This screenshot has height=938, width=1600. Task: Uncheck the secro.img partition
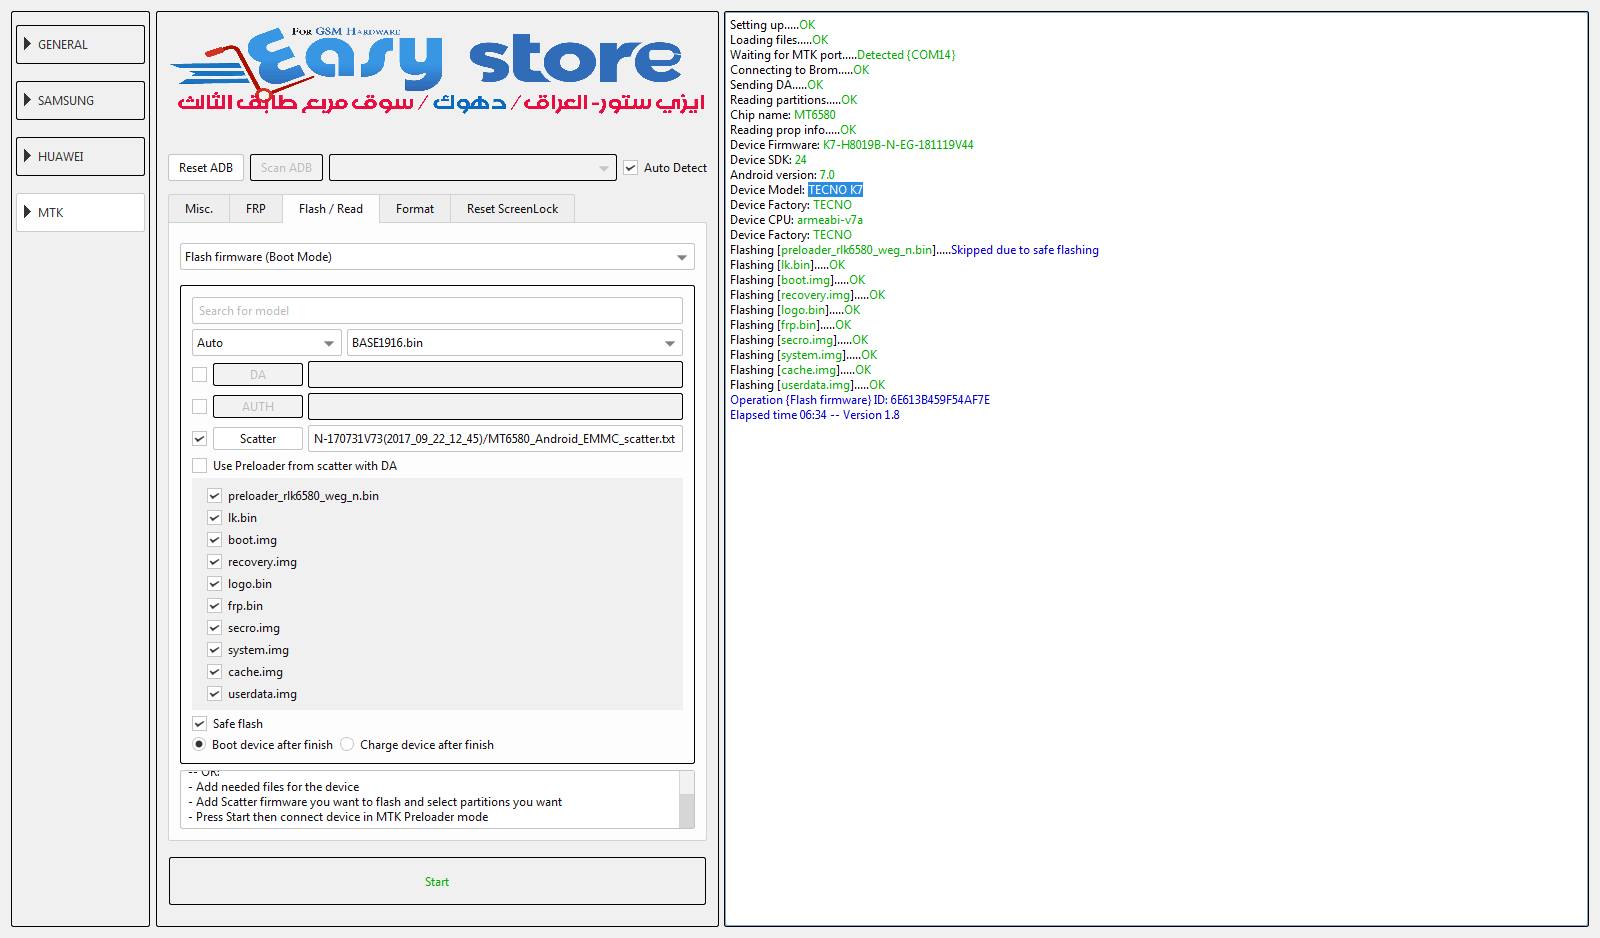click(x=214, y=628)
